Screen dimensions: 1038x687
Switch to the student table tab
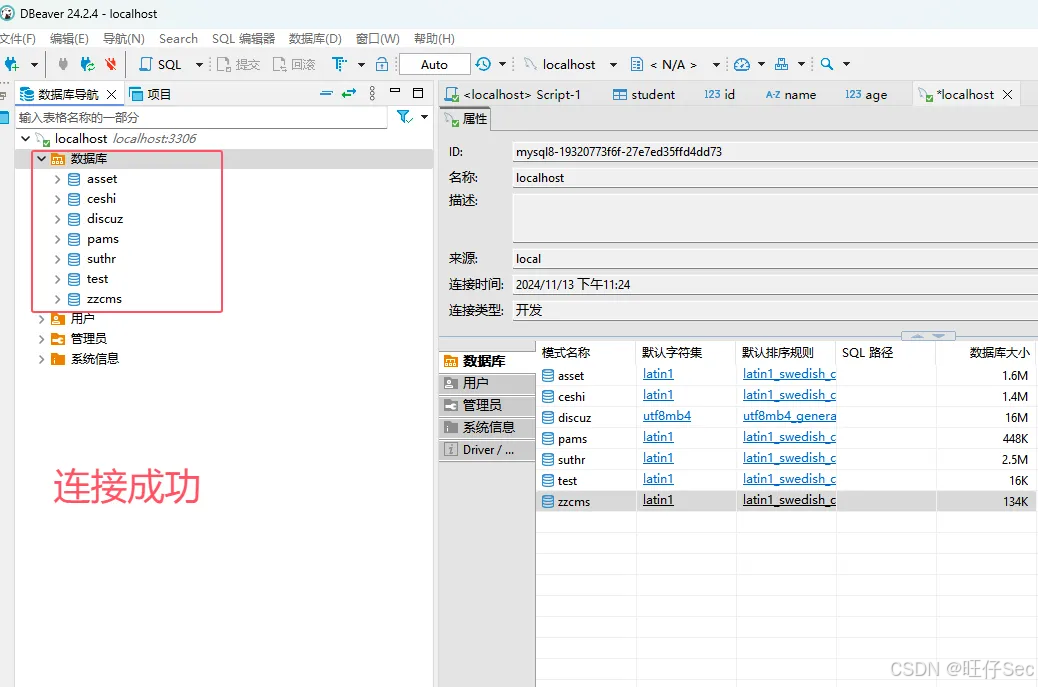click(x=643, y=95)
